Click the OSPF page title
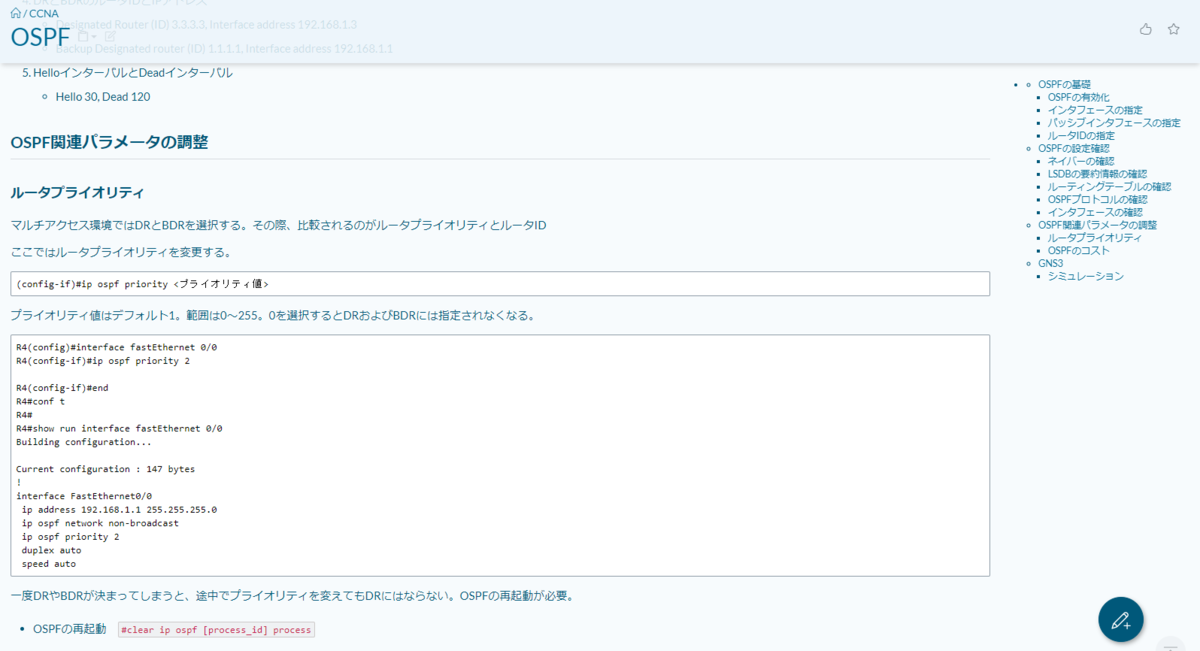 (40, 38)
